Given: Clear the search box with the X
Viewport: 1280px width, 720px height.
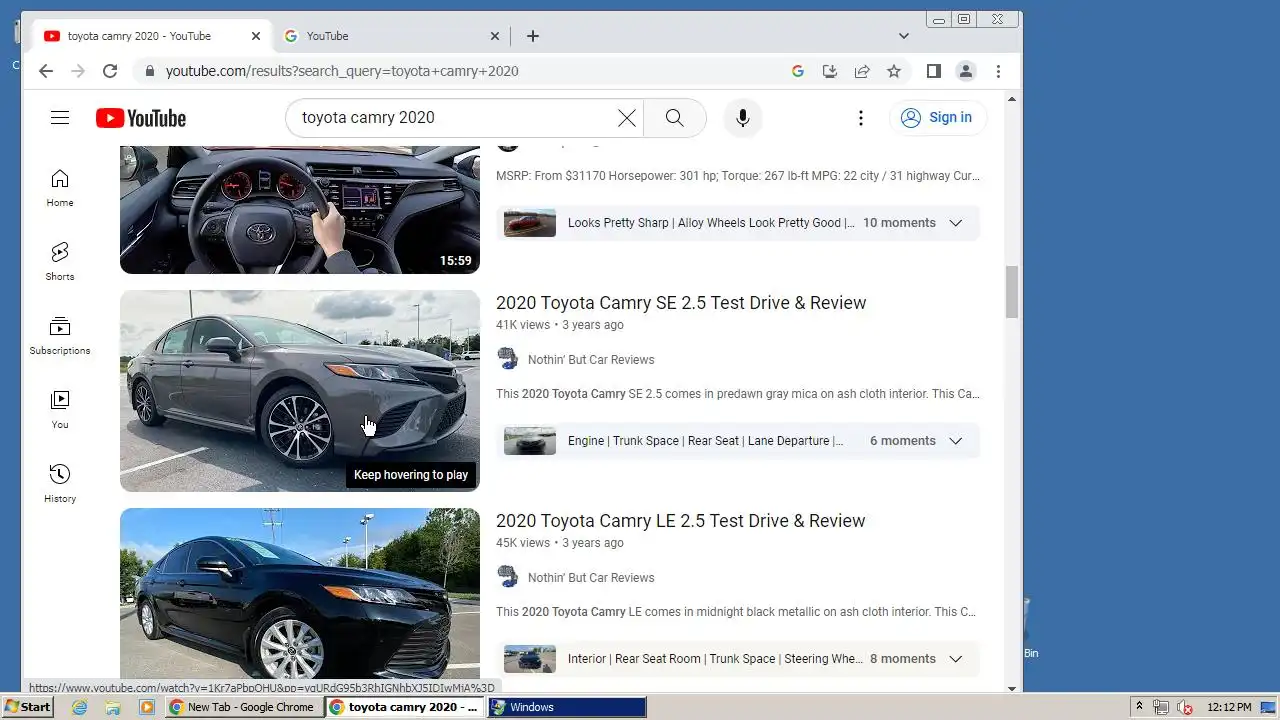Looking at the screenshot, I should (x=627, y=118).
